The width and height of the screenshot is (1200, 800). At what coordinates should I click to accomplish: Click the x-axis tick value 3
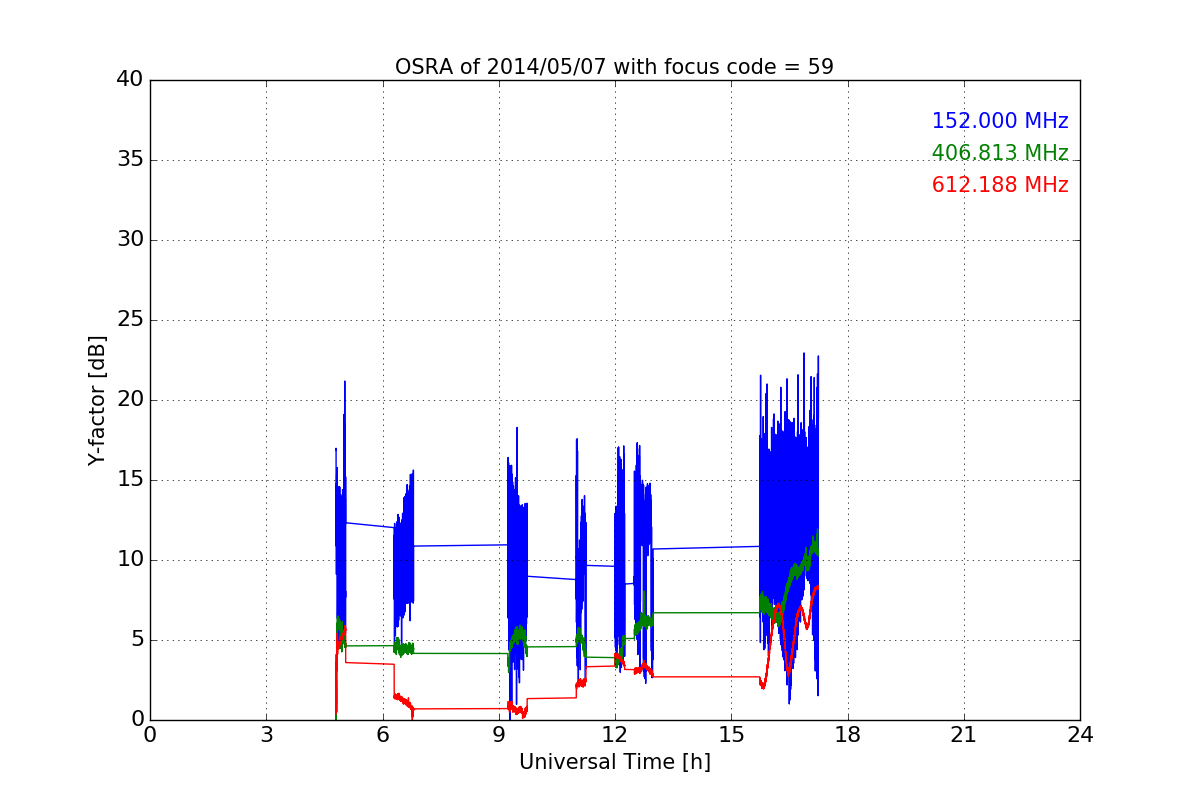(266, 735)
